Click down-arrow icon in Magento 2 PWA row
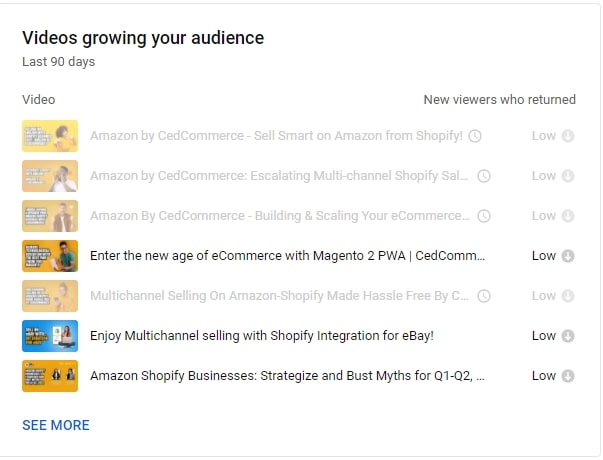 coord(568,256)
